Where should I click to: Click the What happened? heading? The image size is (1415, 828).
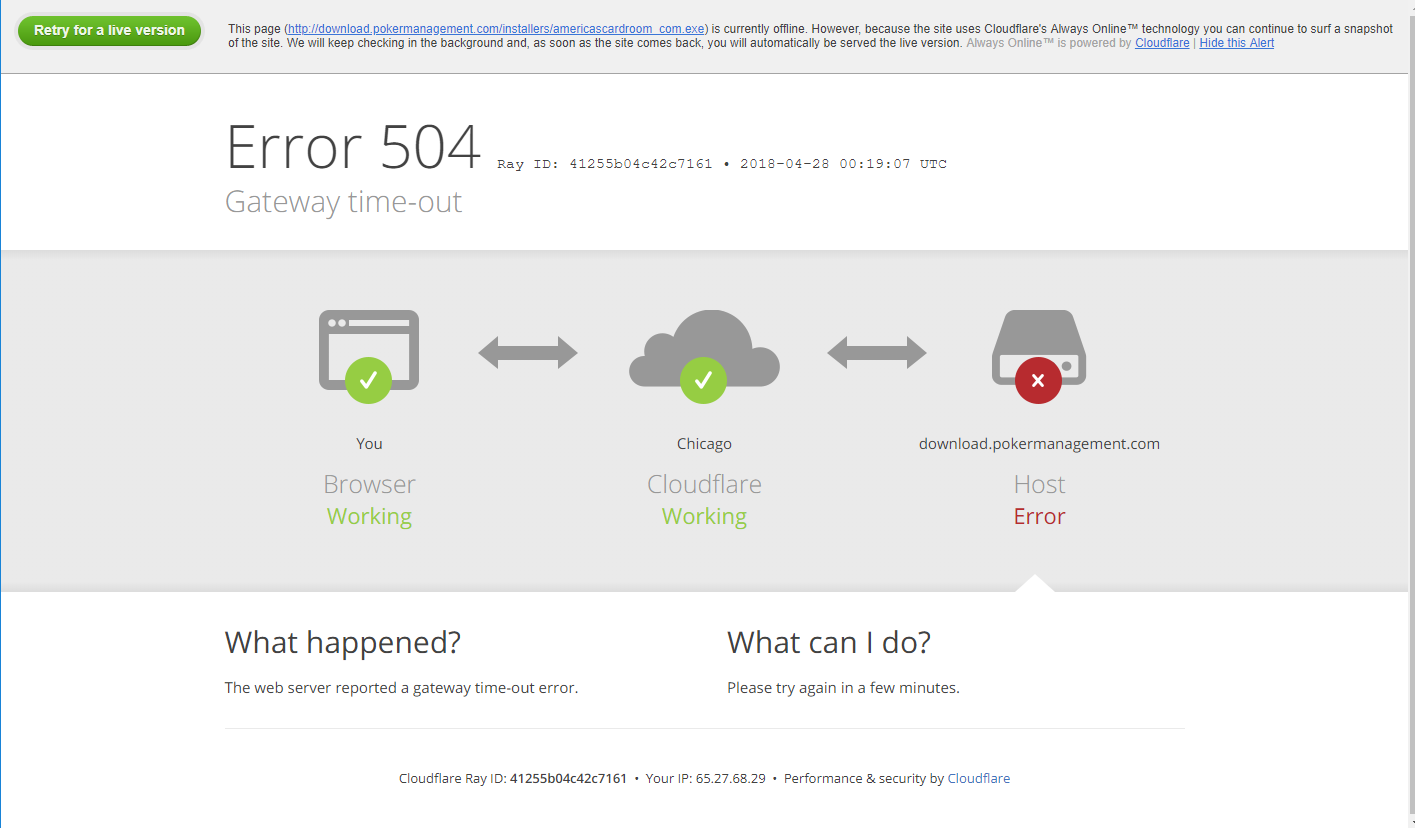(x=343, y=642)
